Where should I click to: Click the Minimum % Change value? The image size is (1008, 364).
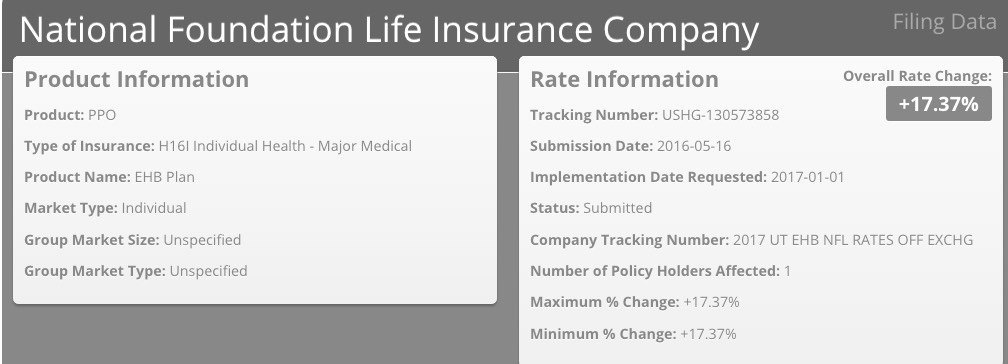708,334
